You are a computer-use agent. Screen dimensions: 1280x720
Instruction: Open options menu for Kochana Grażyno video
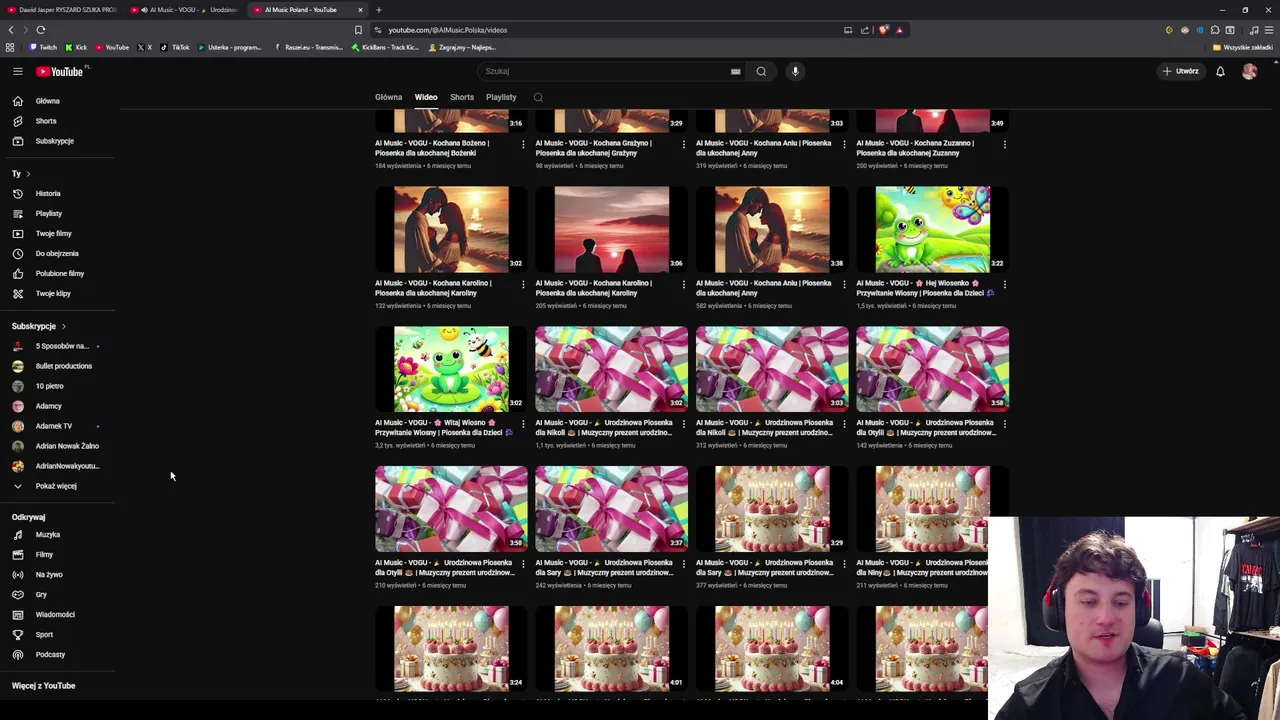click(684, 144)
